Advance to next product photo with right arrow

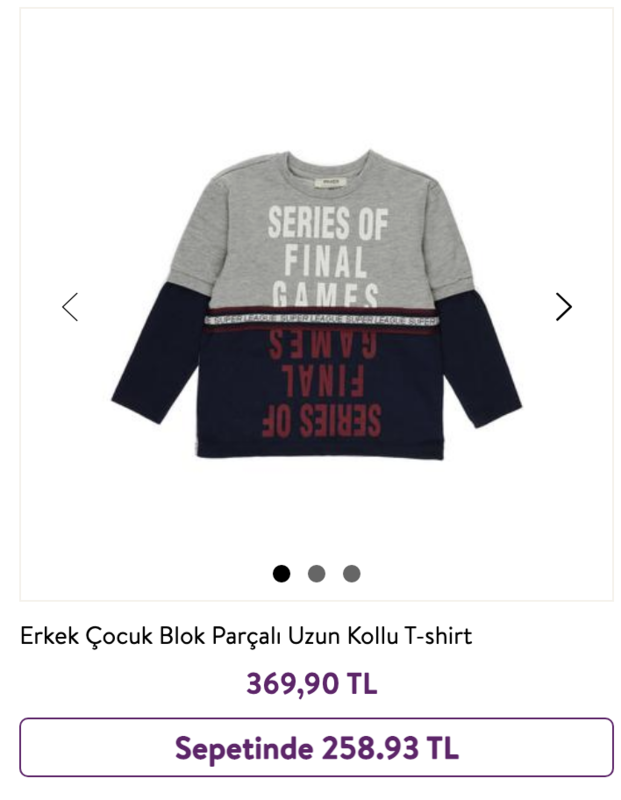(563, 307)
